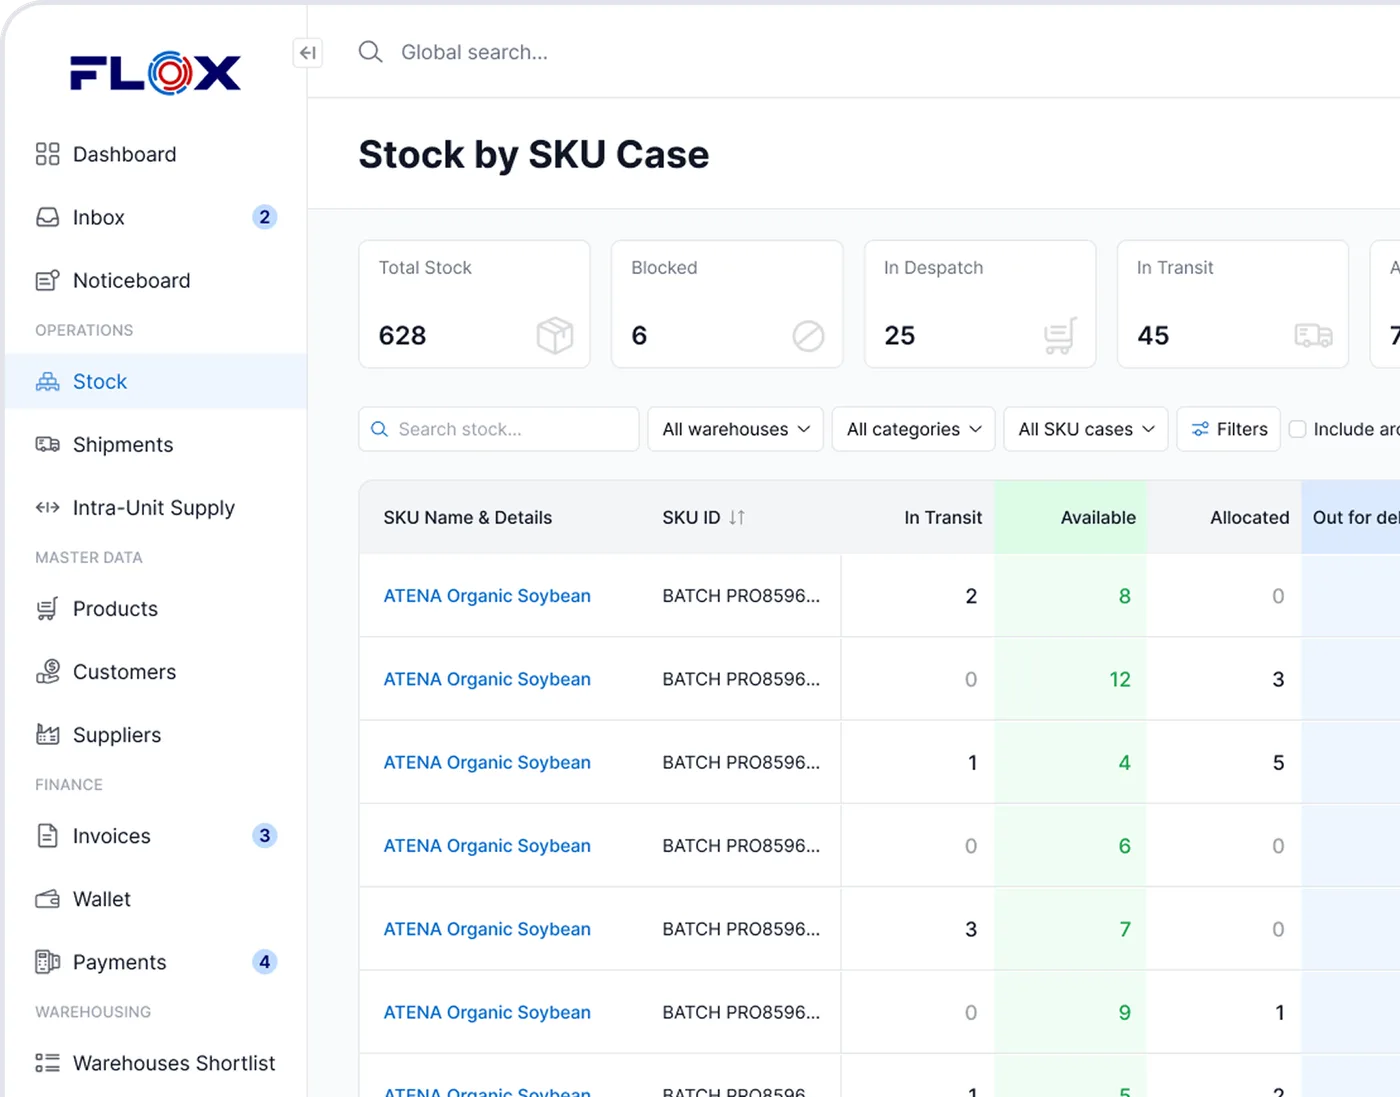The height and width of the screenshot is (1097, 1400).
Task: Click the Warehouses Shortlist list icon
Action: [x=47, y=1062]
